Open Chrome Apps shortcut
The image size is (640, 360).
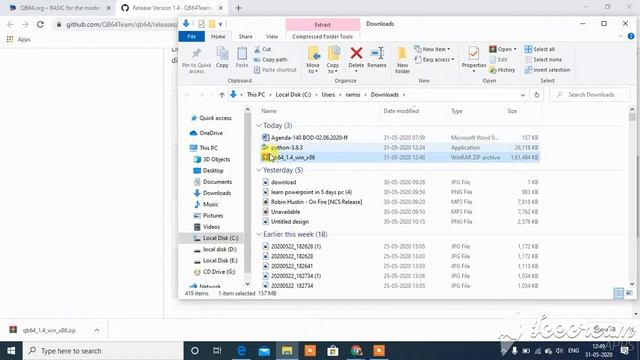[x=19, y=39]
